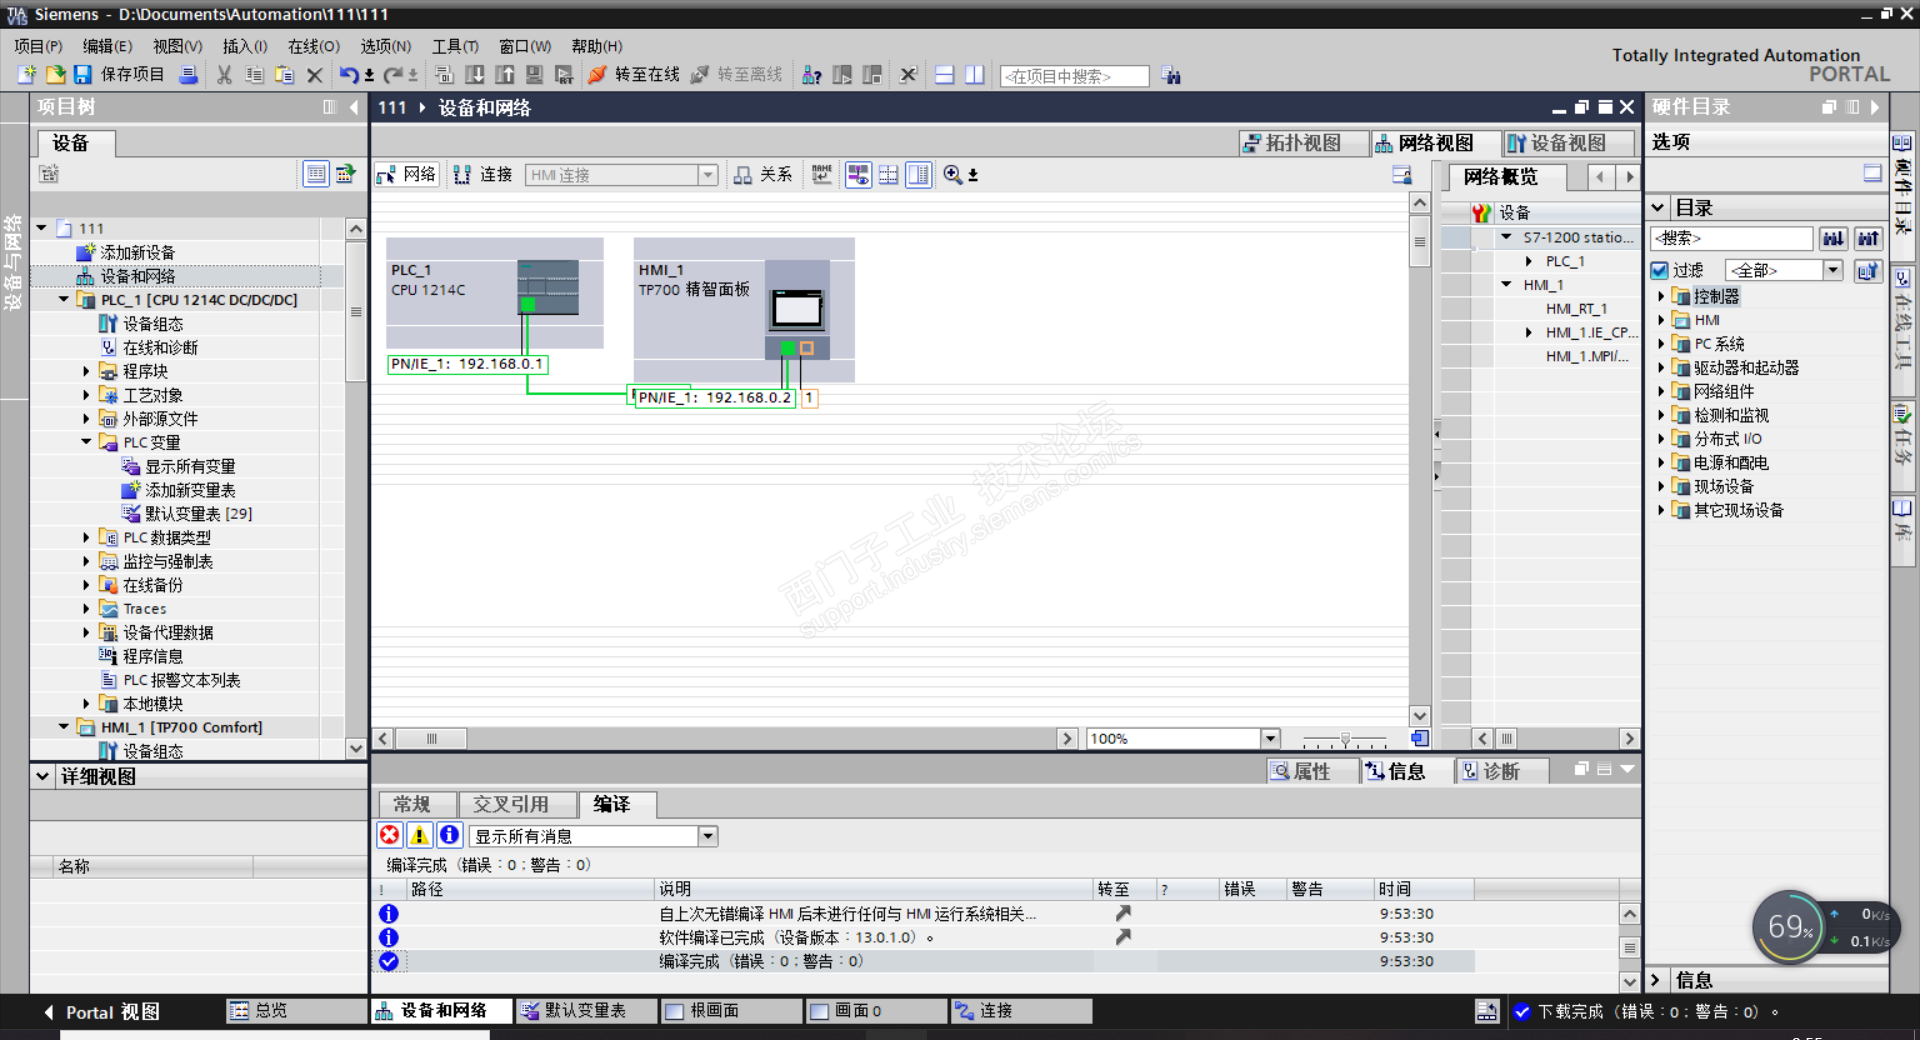The height and width of the screenshot is (1040, 1920).
Task: Open the 显示所有消息 message filter dropdown
Action: (708, 836)
